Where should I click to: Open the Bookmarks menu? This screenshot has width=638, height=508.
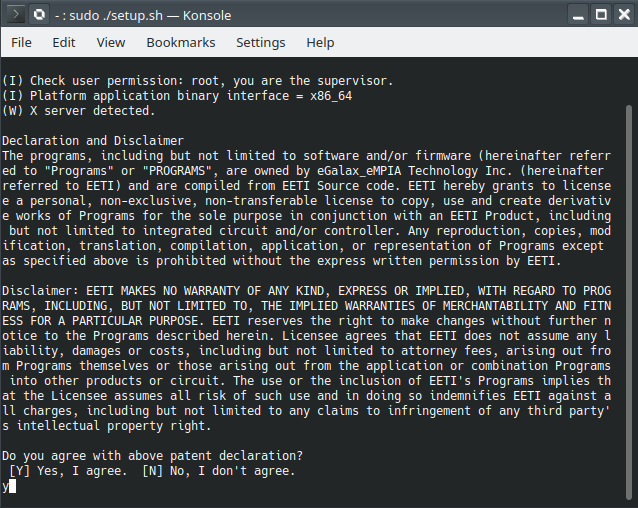181,43
